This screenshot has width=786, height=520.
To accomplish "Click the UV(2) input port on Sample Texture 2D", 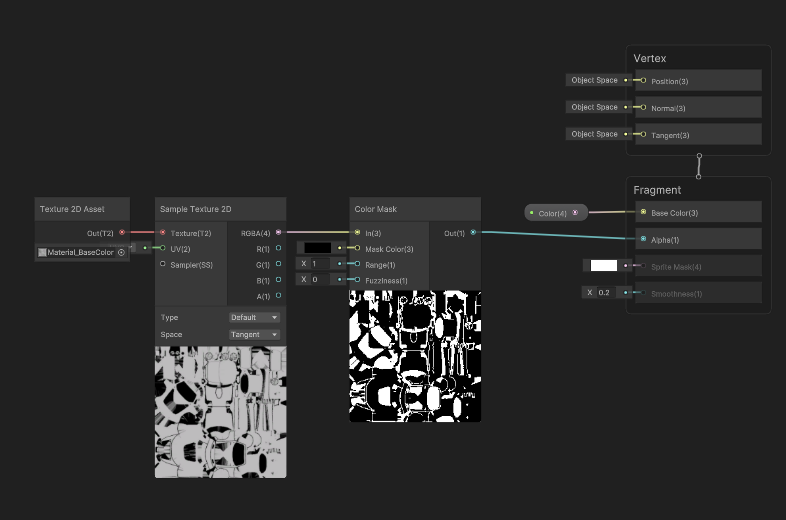I will click(x=163, y=248).
